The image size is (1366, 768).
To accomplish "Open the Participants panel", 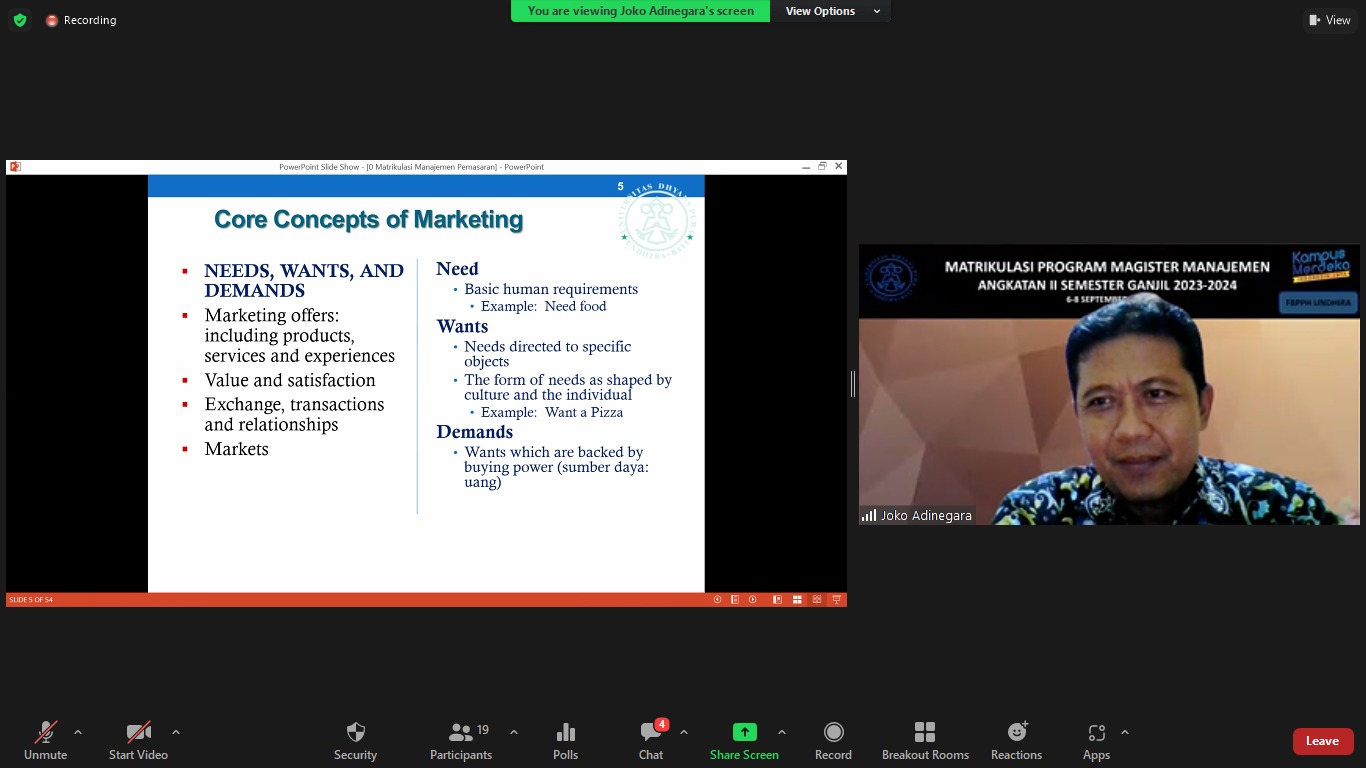I will pyautogui.click(x=461, y=741).
